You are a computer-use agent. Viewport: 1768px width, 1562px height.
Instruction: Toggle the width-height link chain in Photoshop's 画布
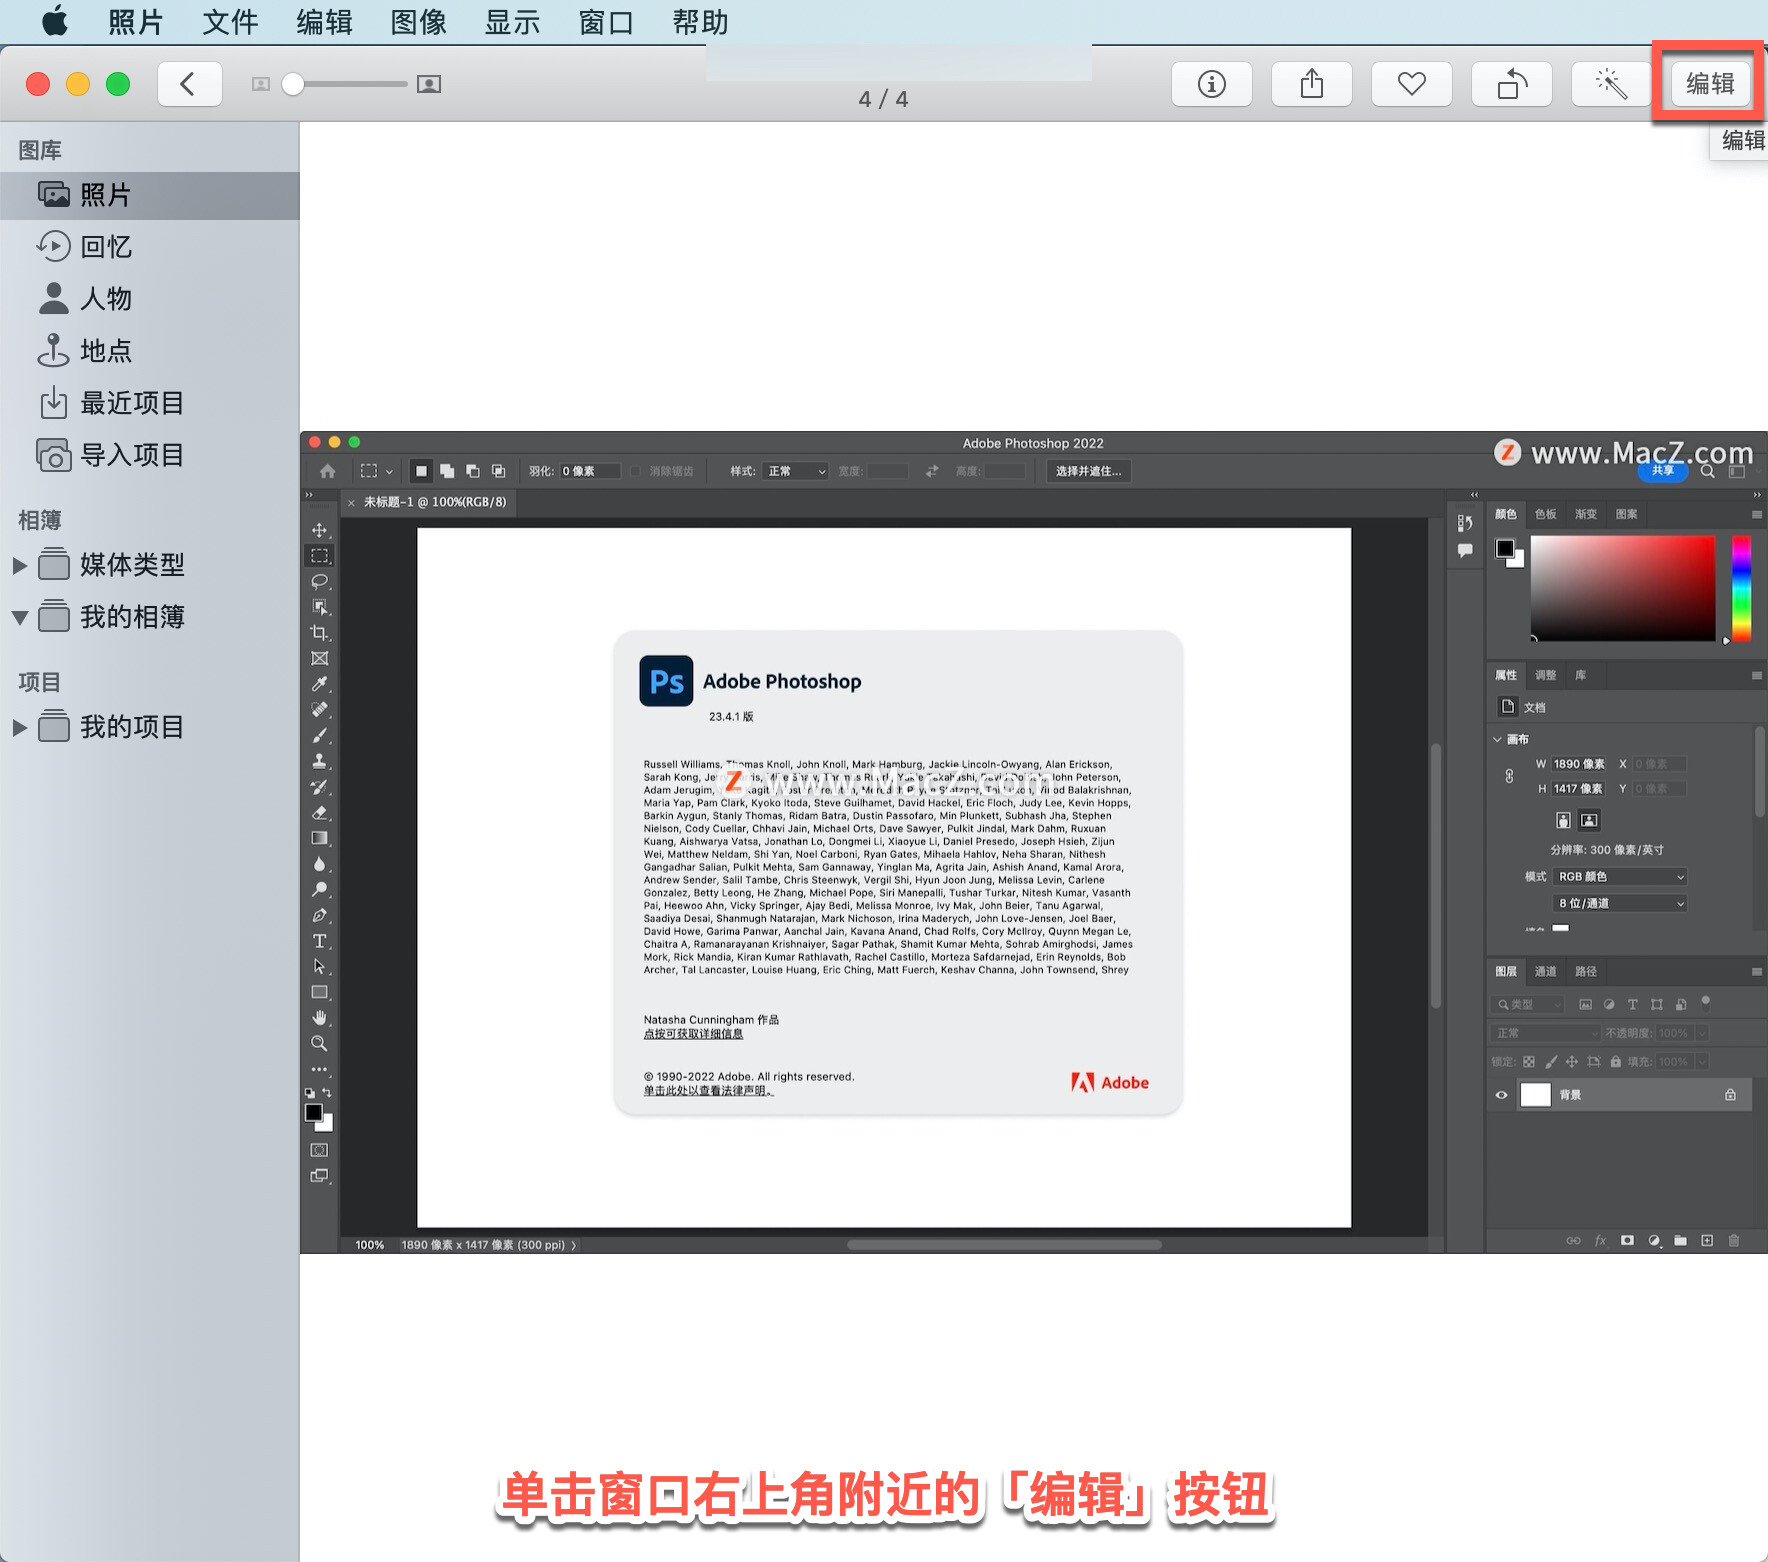click(x=1509, y=776)
